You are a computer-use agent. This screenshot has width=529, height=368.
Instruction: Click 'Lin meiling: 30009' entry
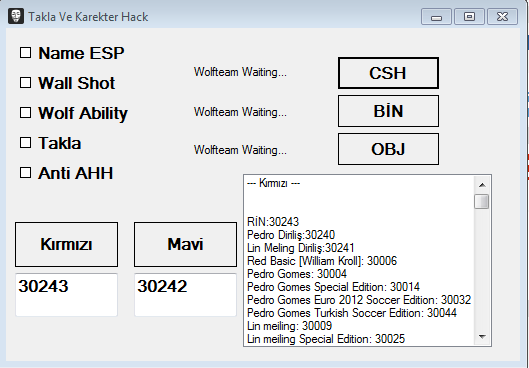coord(289,326)
